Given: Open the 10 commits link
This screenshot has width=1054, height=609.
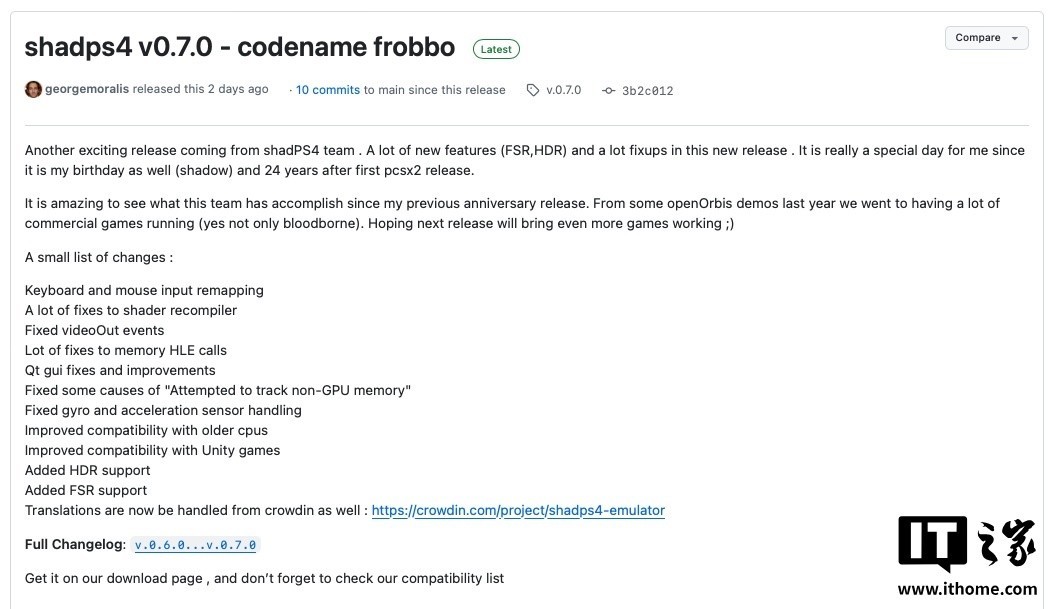Looking at the screenshot, I should tap(328, 90).
